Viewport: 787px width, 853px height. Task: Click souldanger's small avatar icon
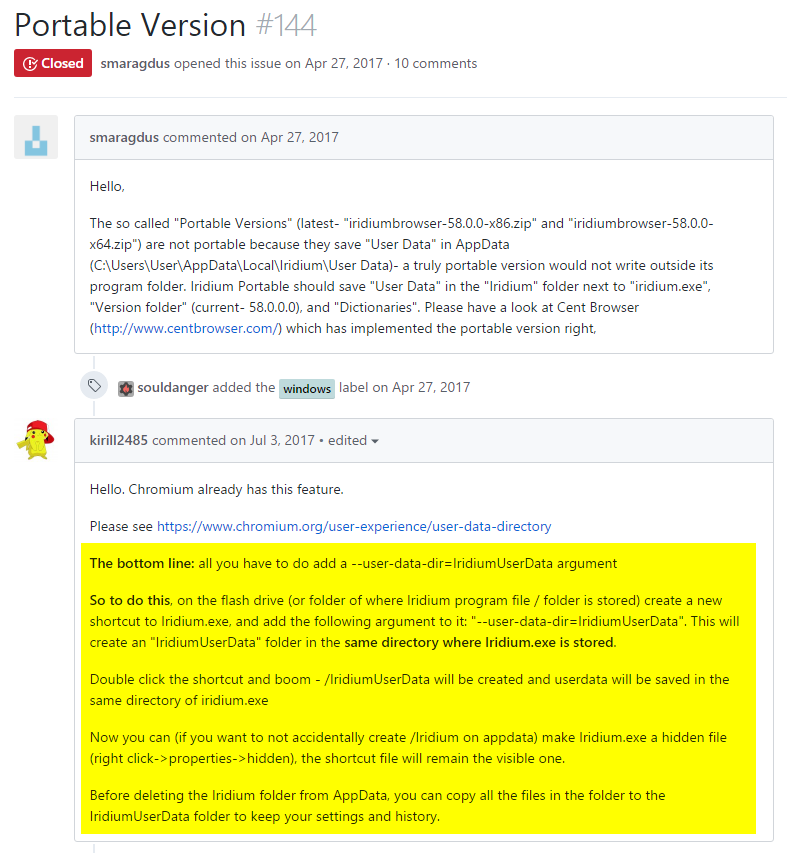point(126,388)
